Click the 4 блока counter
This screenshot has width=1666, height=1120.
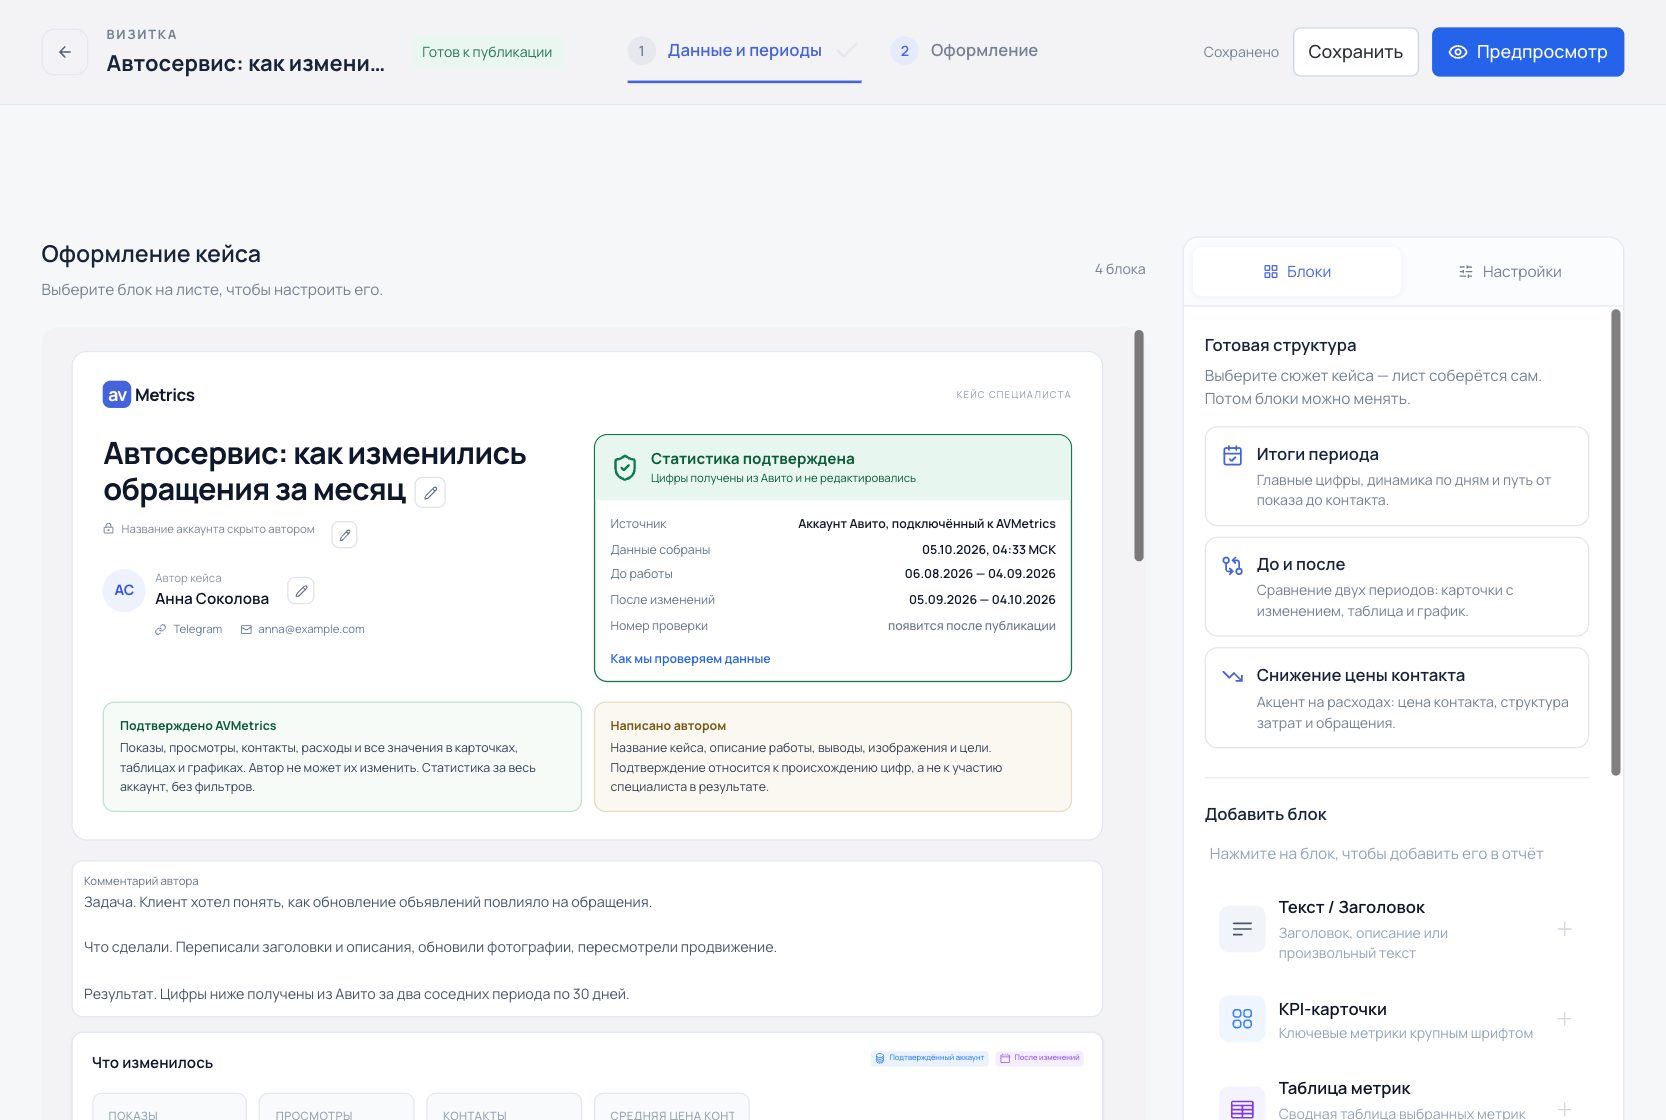click(x=1120, y=269)
